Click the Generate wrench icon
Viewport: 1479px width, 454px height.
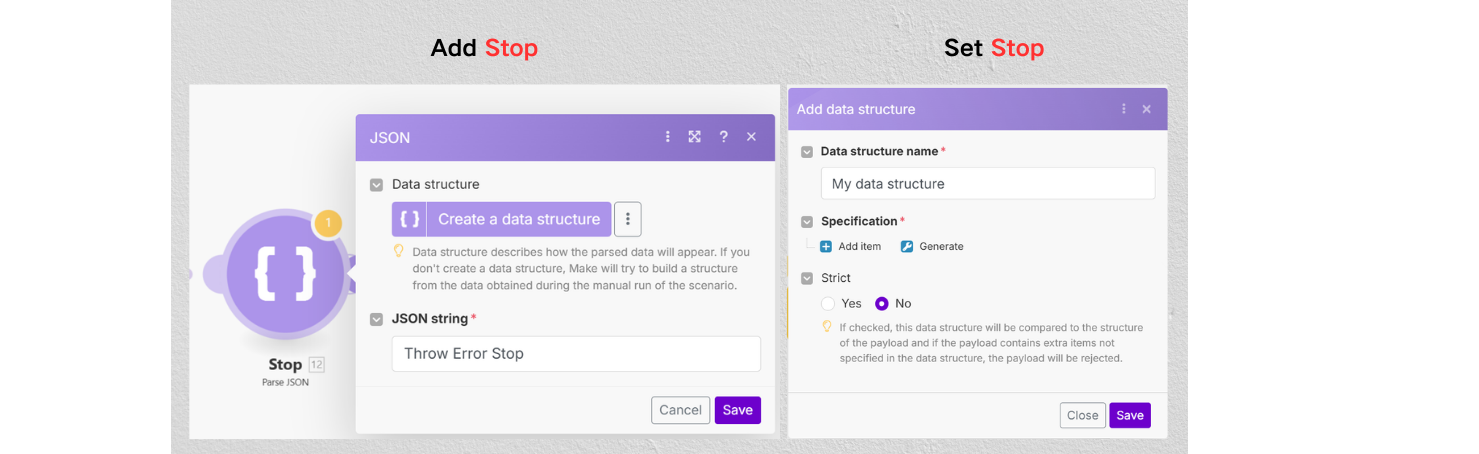point(907,246)
